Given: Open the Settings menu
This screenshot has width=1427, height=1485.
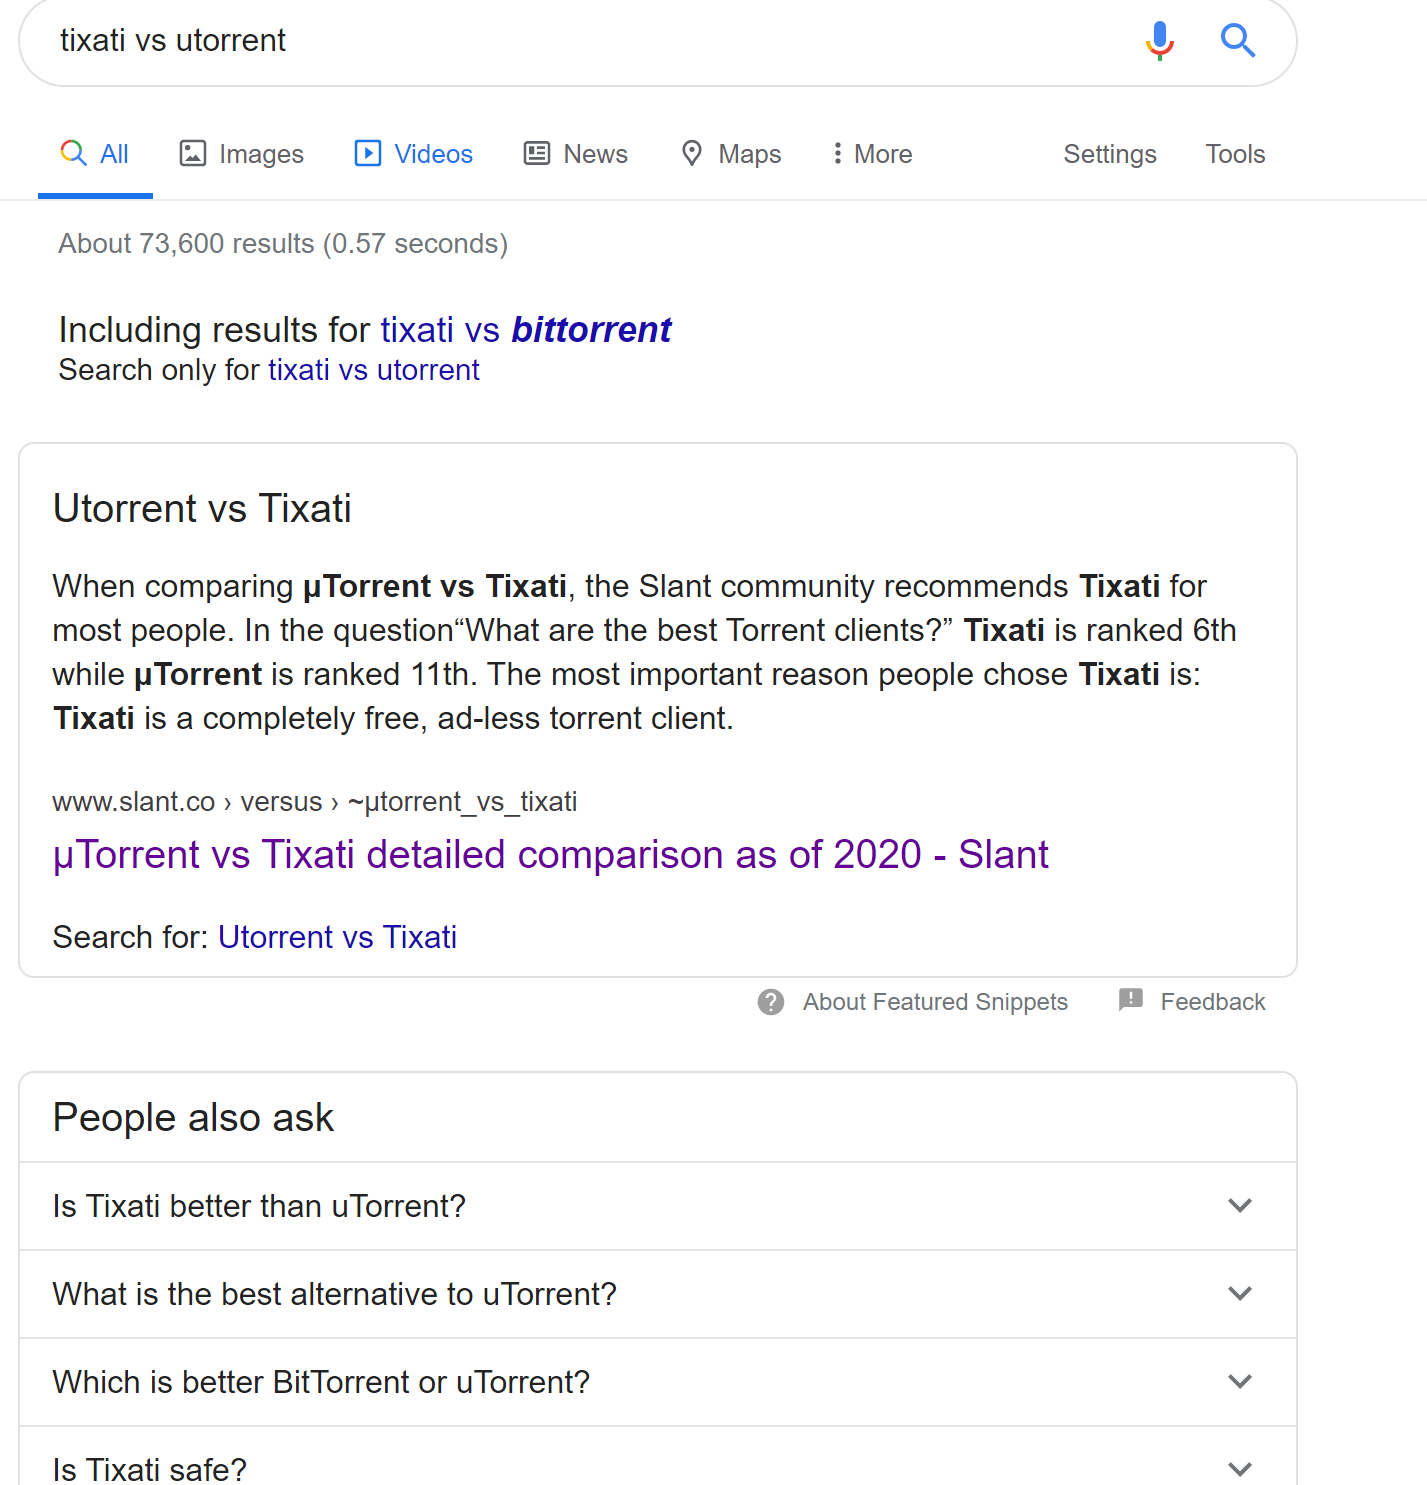Looking at the screenshot, I should pos(1109,153).
